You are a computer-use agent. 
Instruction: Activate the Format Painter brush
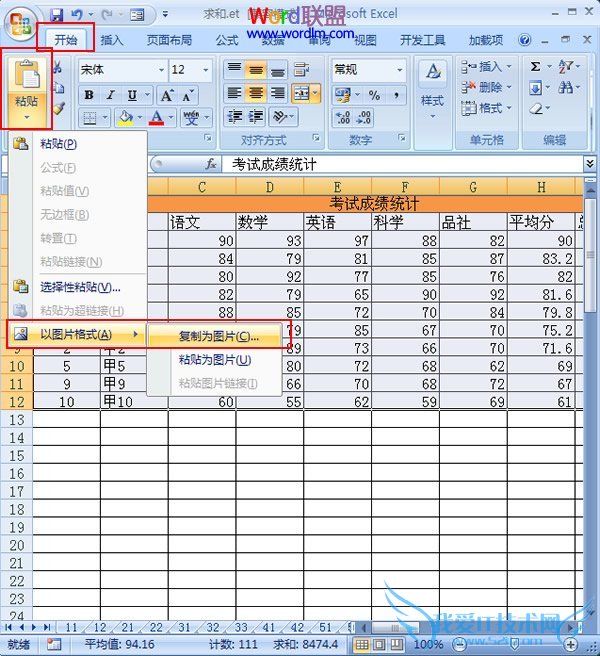pyautogui.click(x=58, y=108)
